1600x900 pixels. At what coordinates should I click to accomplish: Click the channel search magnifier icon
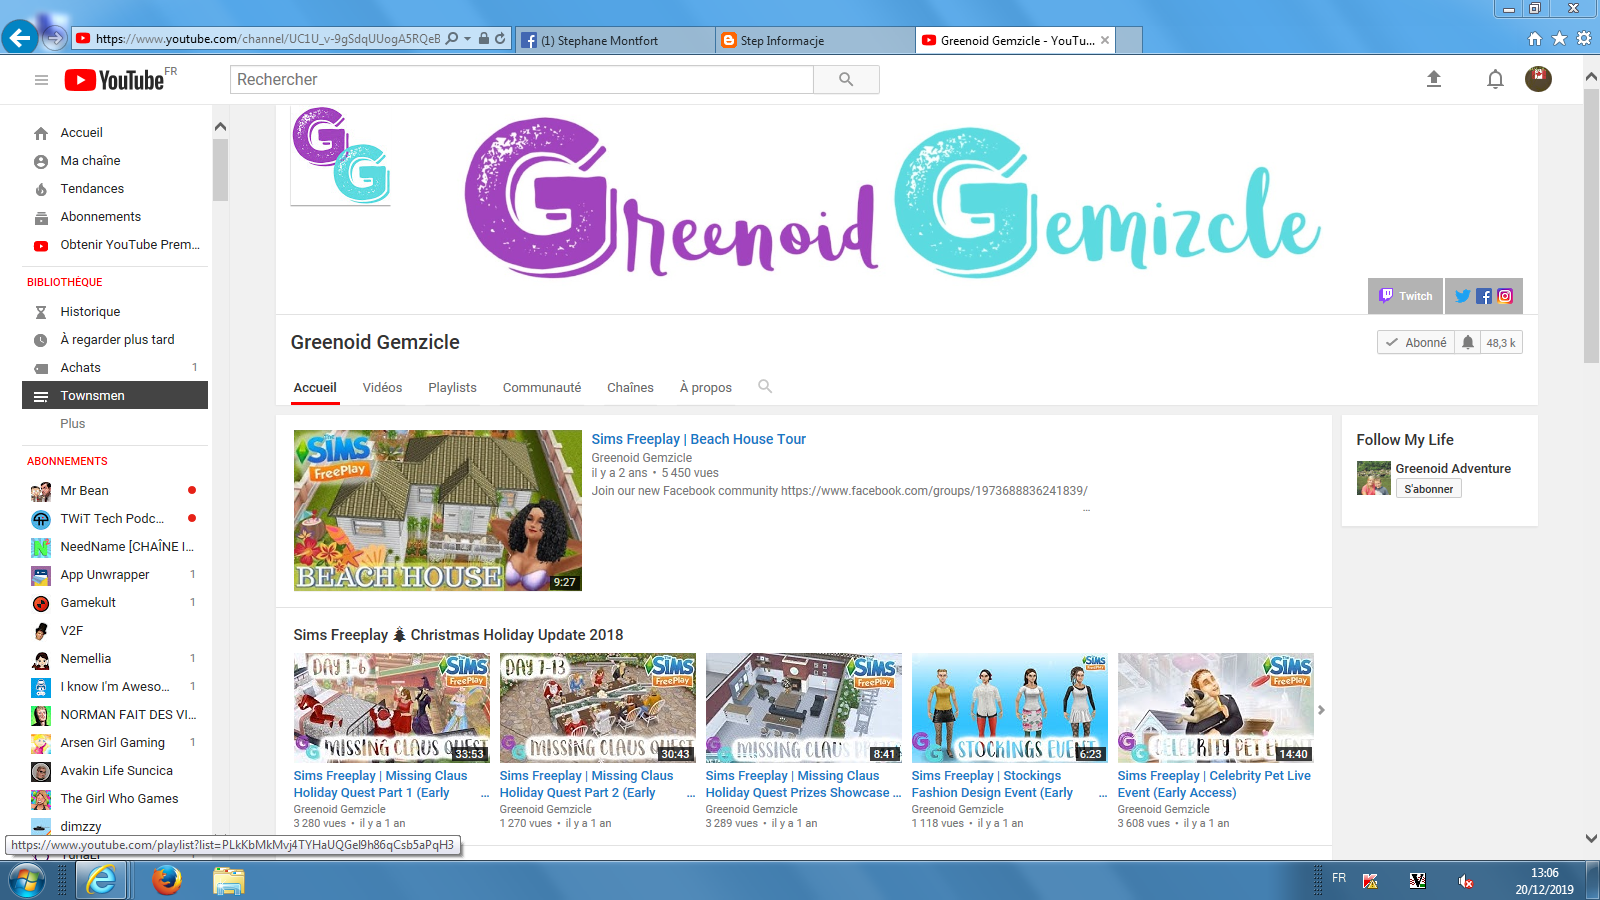(765, 386)
